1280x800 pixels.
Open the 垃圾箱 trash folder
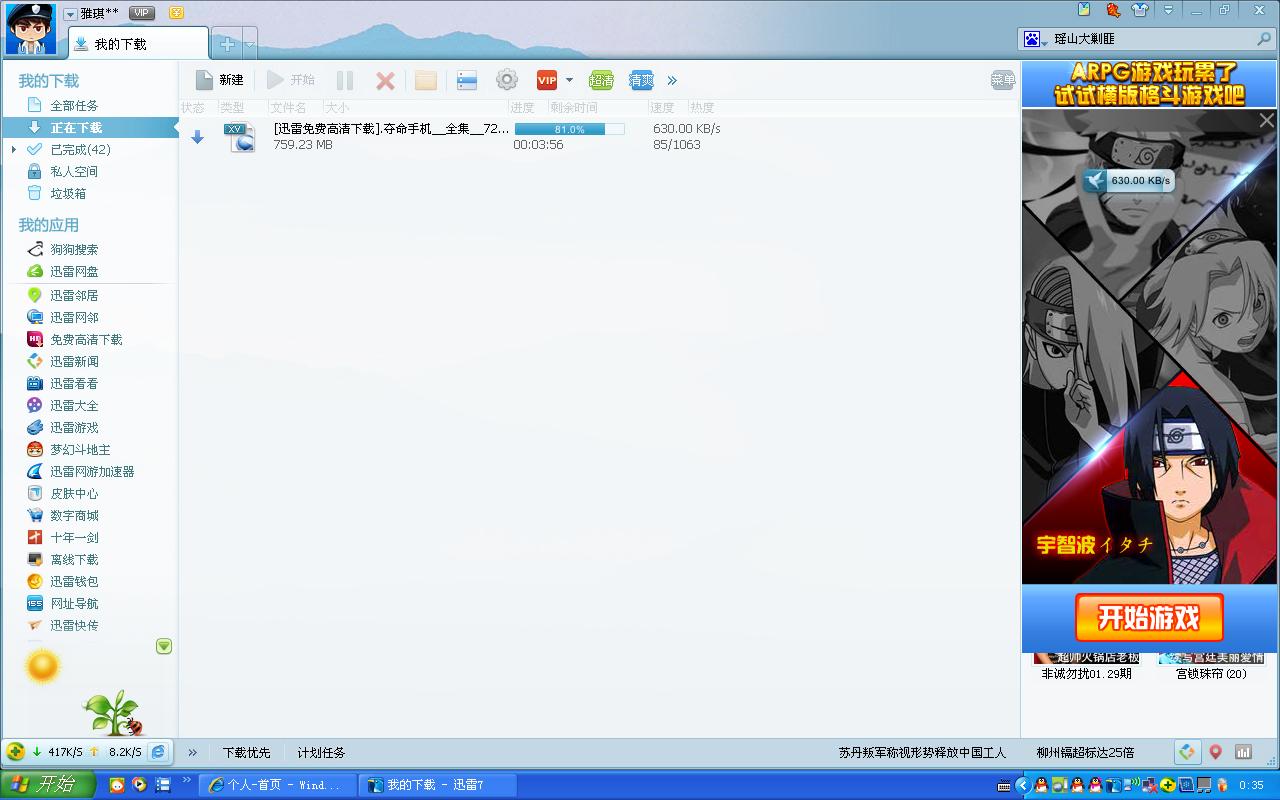point(68,193)
